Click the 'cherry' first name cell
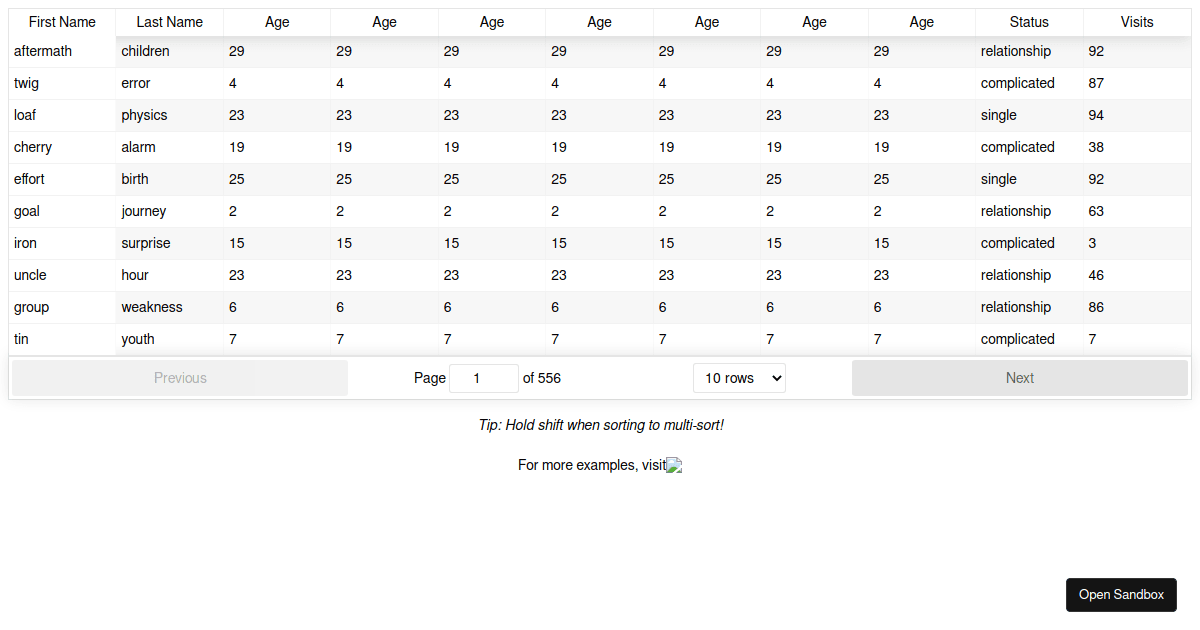 62,147
